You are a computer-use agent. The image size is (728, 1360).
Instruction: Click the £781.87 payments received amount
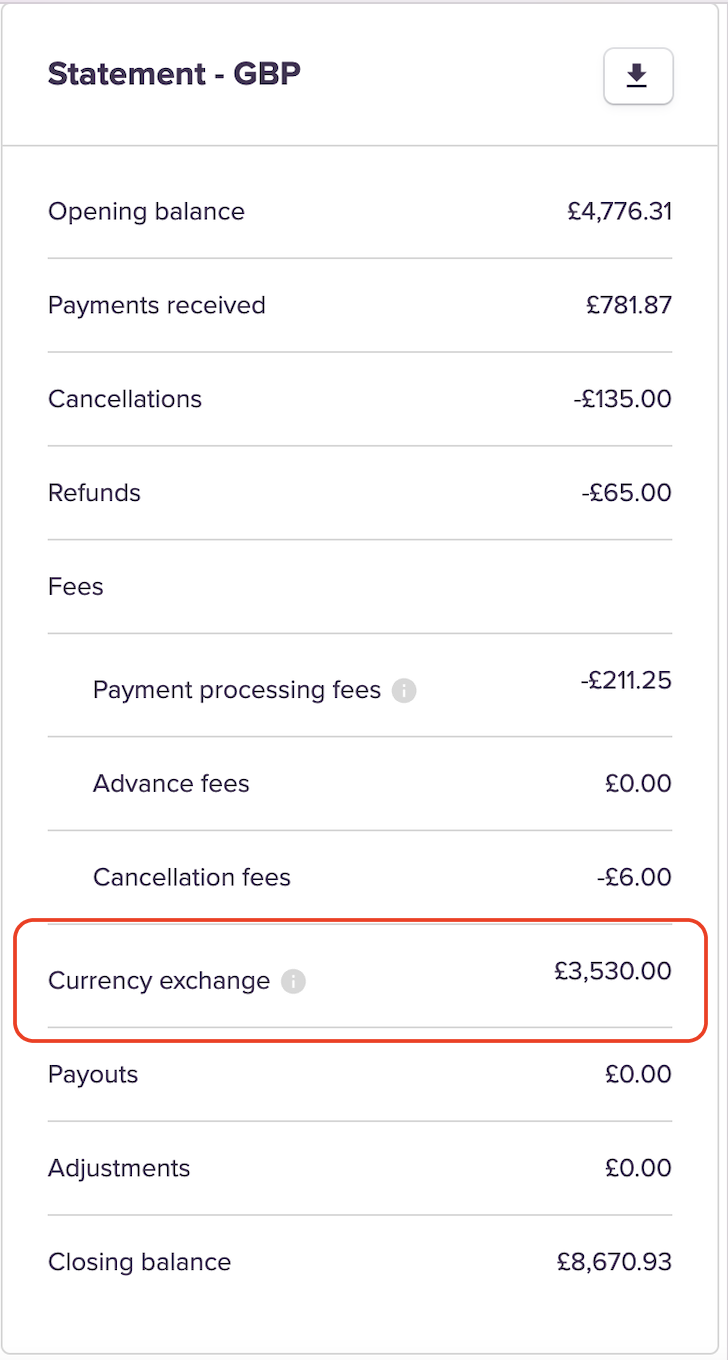pyautogui.click(x=628, y=305)
